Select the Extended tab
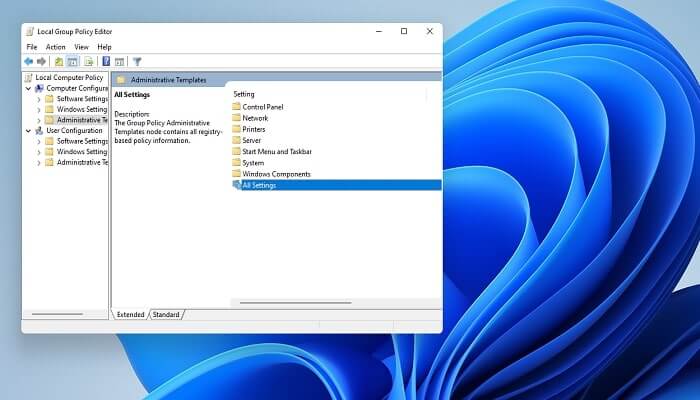700x400 pixels. coord(131,314)
